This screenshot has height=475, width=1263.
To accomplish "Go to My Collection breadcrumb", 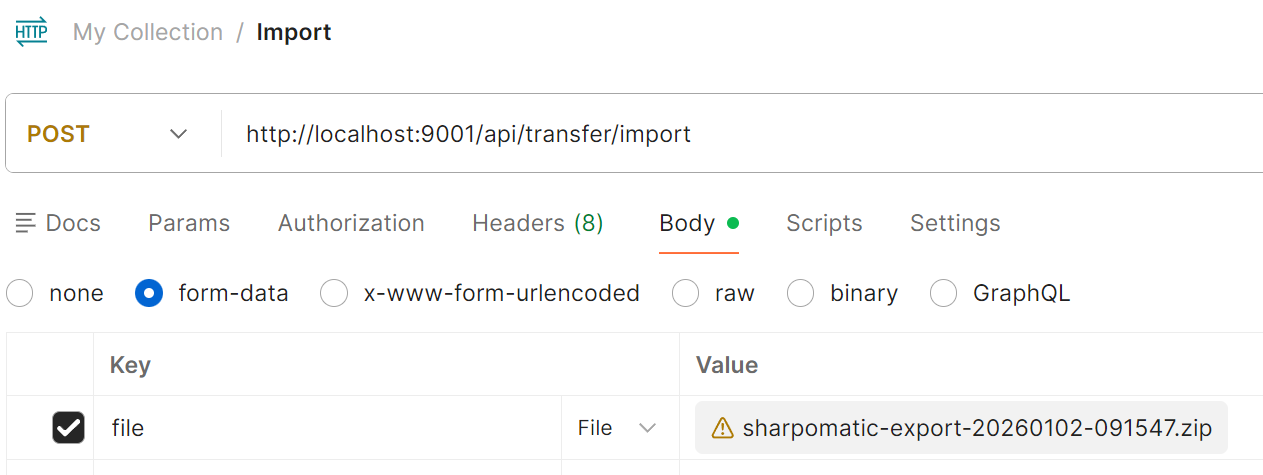I will pos(148,32).
